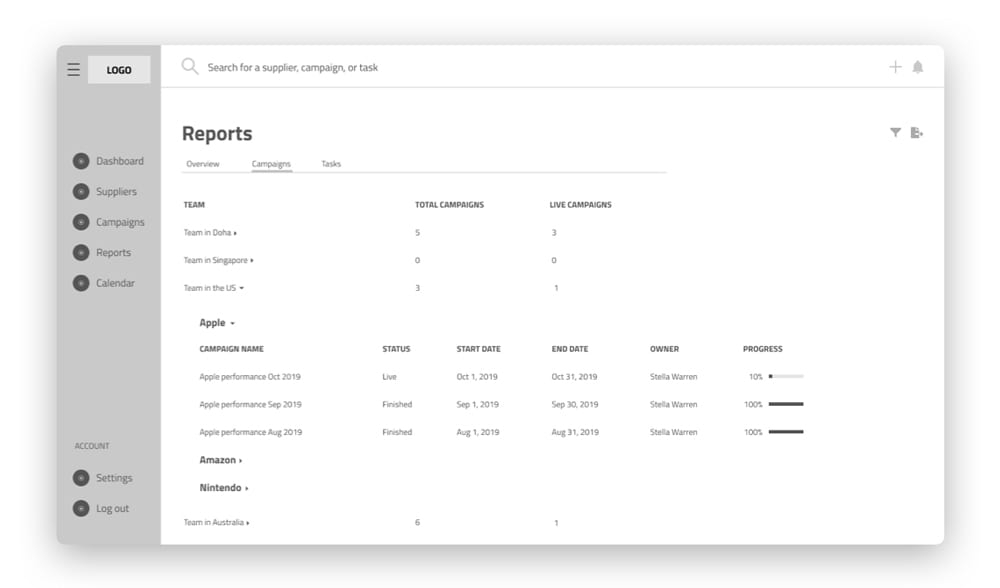Click the Settings sidebar icon

point(81,478)
